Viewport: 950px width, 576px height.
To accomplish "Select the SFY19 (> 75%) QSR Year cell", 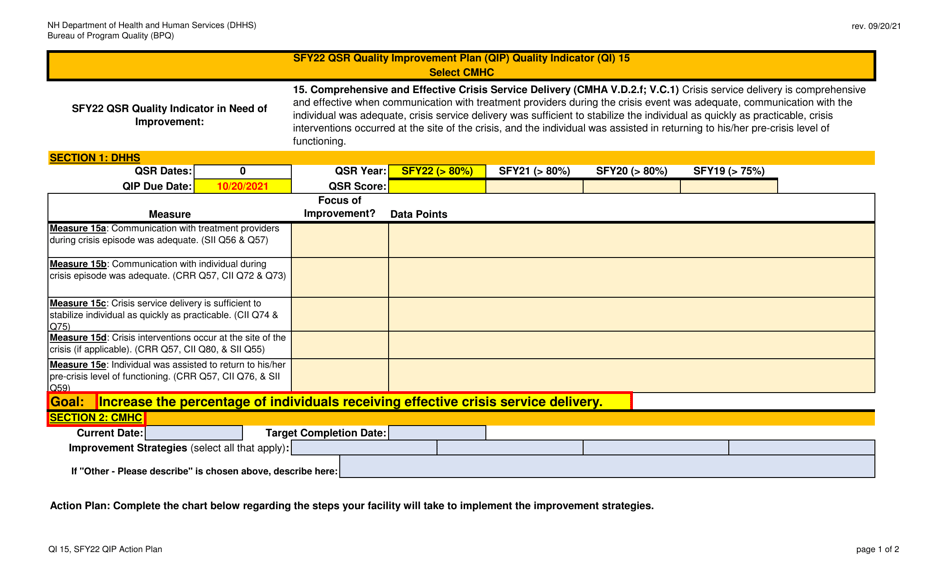I will click(x=732, y=171).
